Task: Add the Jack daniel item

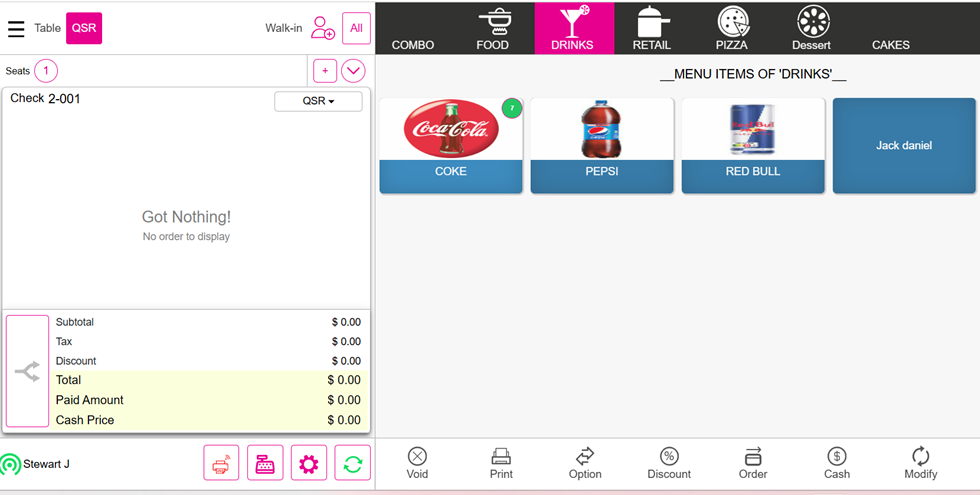Action: [x=903, y=146]
